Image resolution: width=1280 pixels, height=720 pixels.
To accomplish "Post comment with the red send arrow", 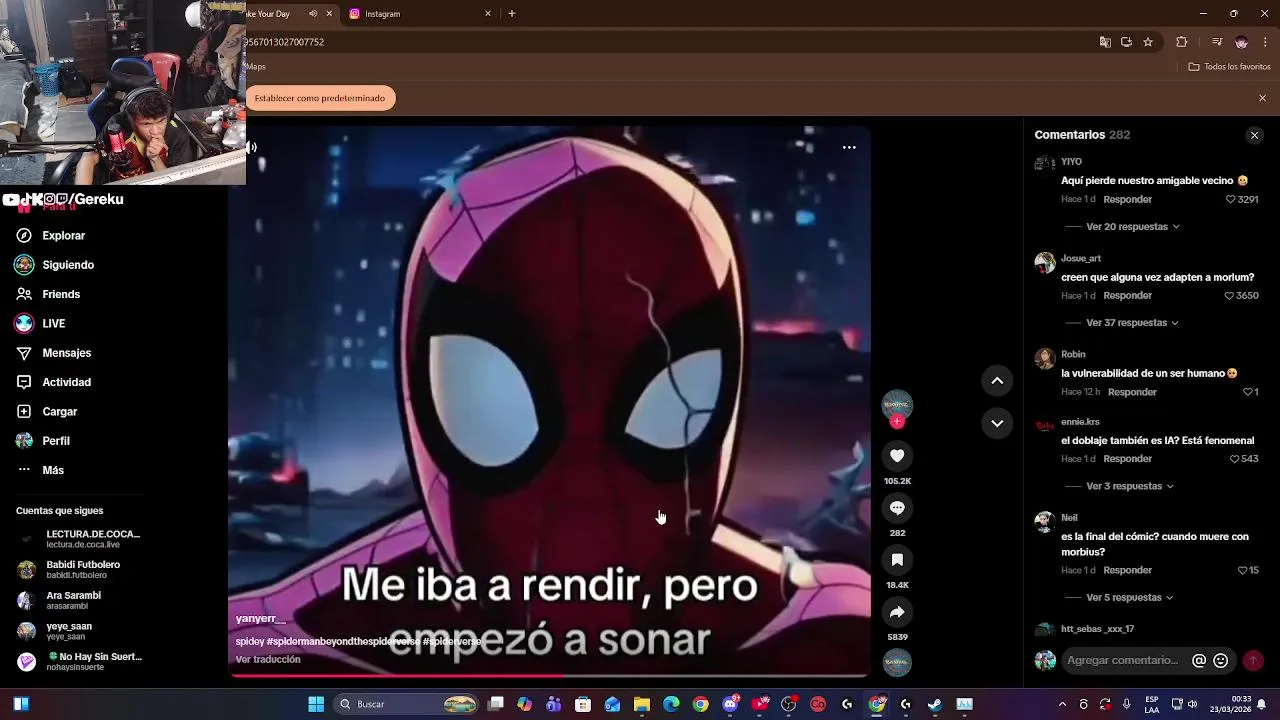I will (x=1252, y=660).
